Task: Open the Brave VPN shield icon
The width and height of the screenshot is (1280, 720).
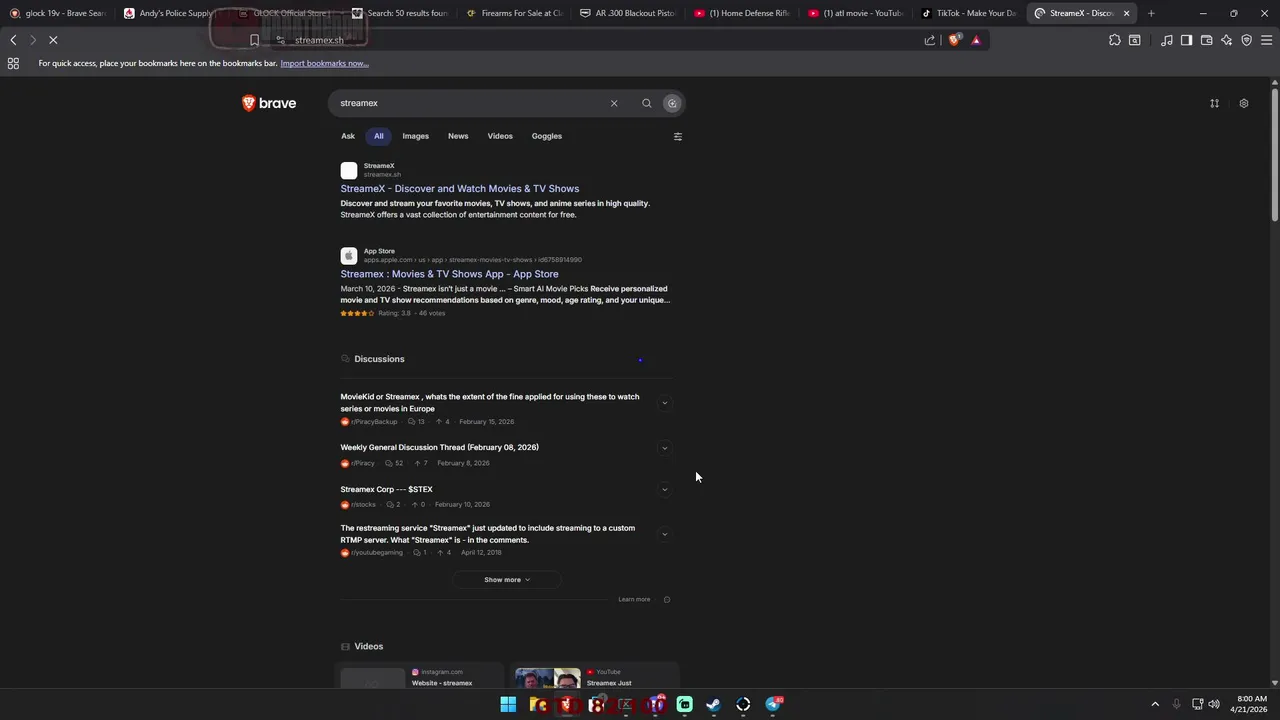Action: [1247, 40]
